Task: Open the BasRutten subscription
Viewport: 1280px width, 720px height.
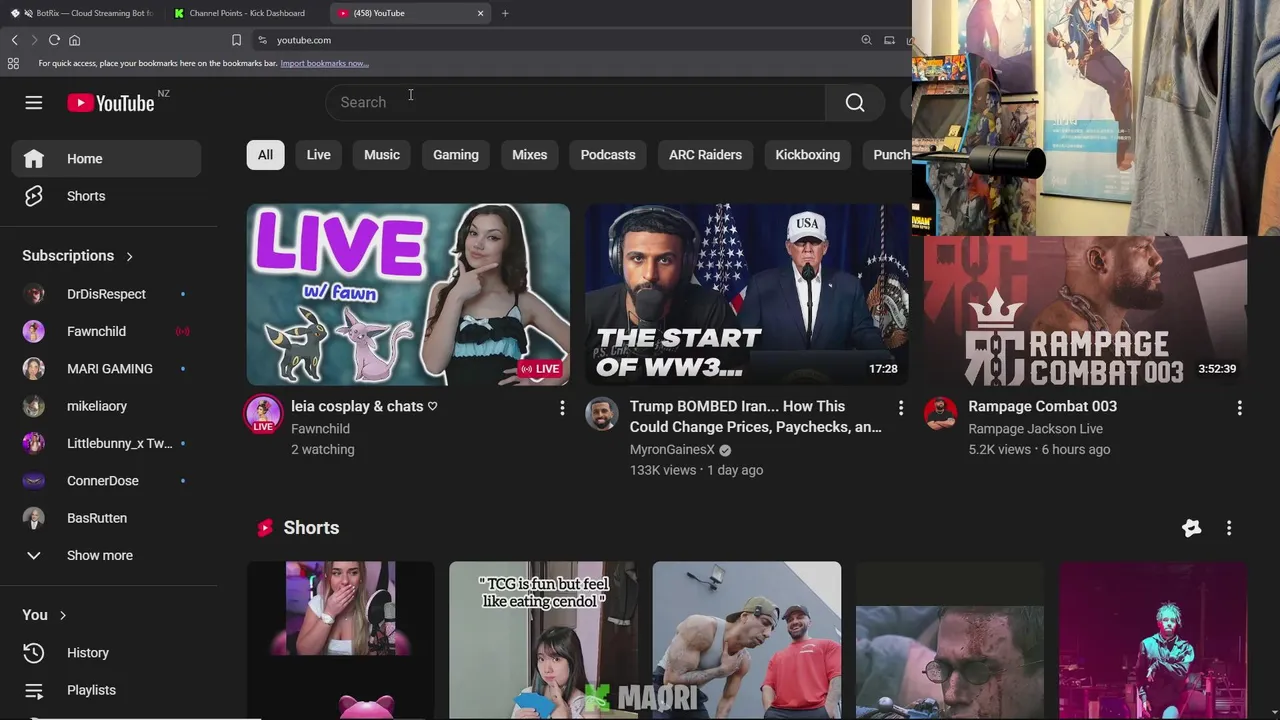Action: coord(106,518)
